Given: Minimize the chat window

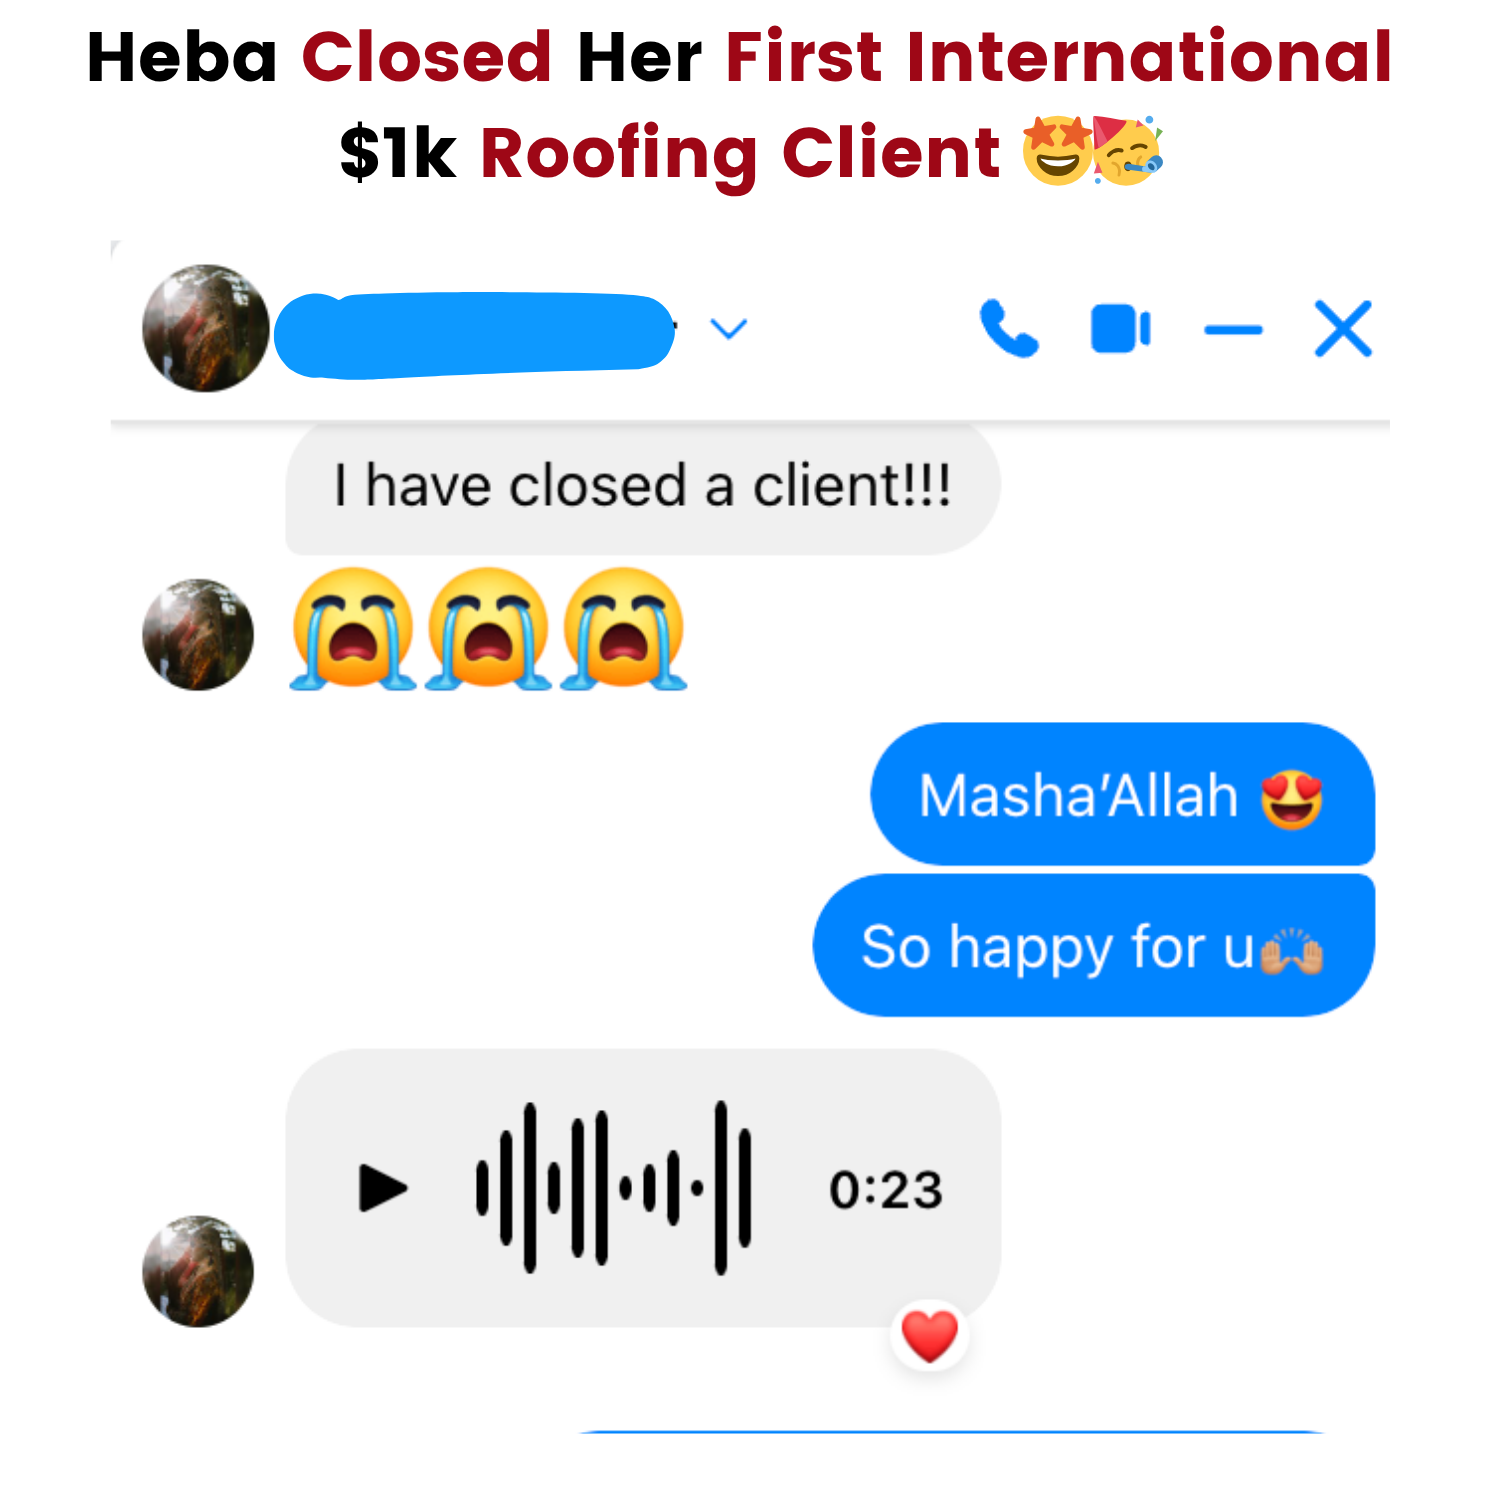Looking at the screenshot, I should [1233, 329].
